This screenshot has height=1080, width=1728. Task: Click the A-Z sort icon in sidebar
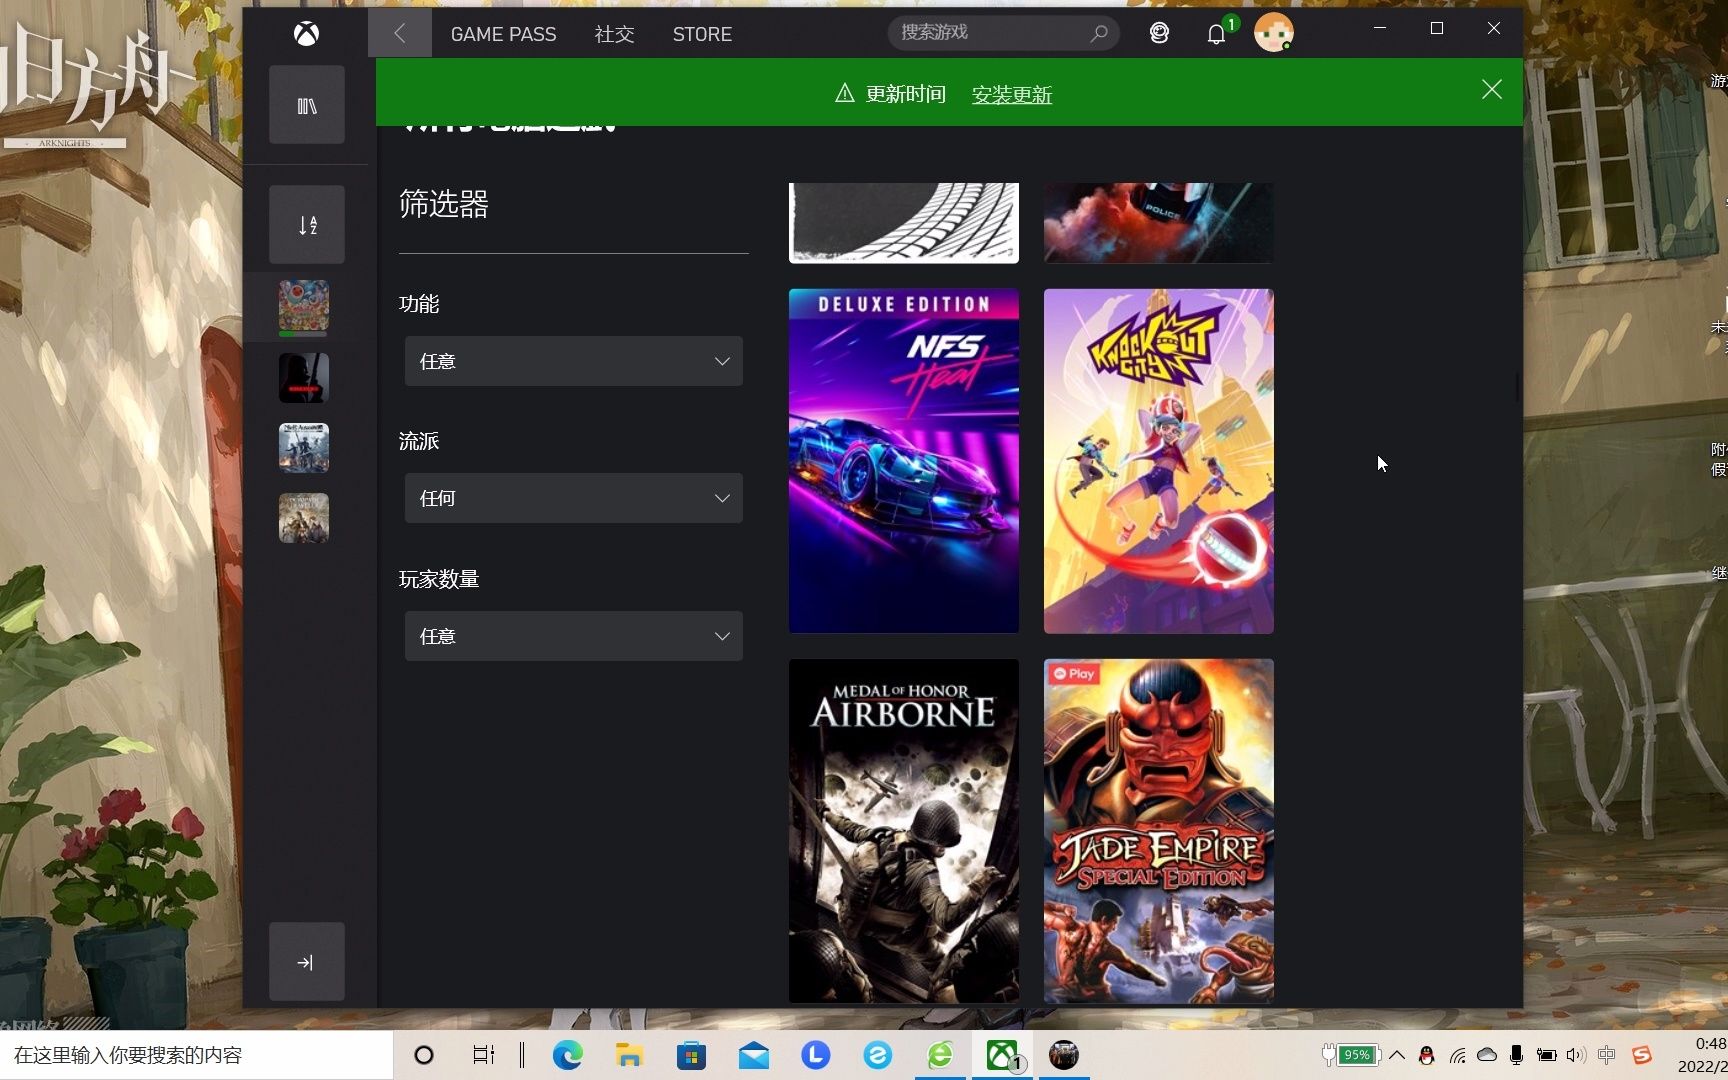pyautogui.click(x=307, y=225)
